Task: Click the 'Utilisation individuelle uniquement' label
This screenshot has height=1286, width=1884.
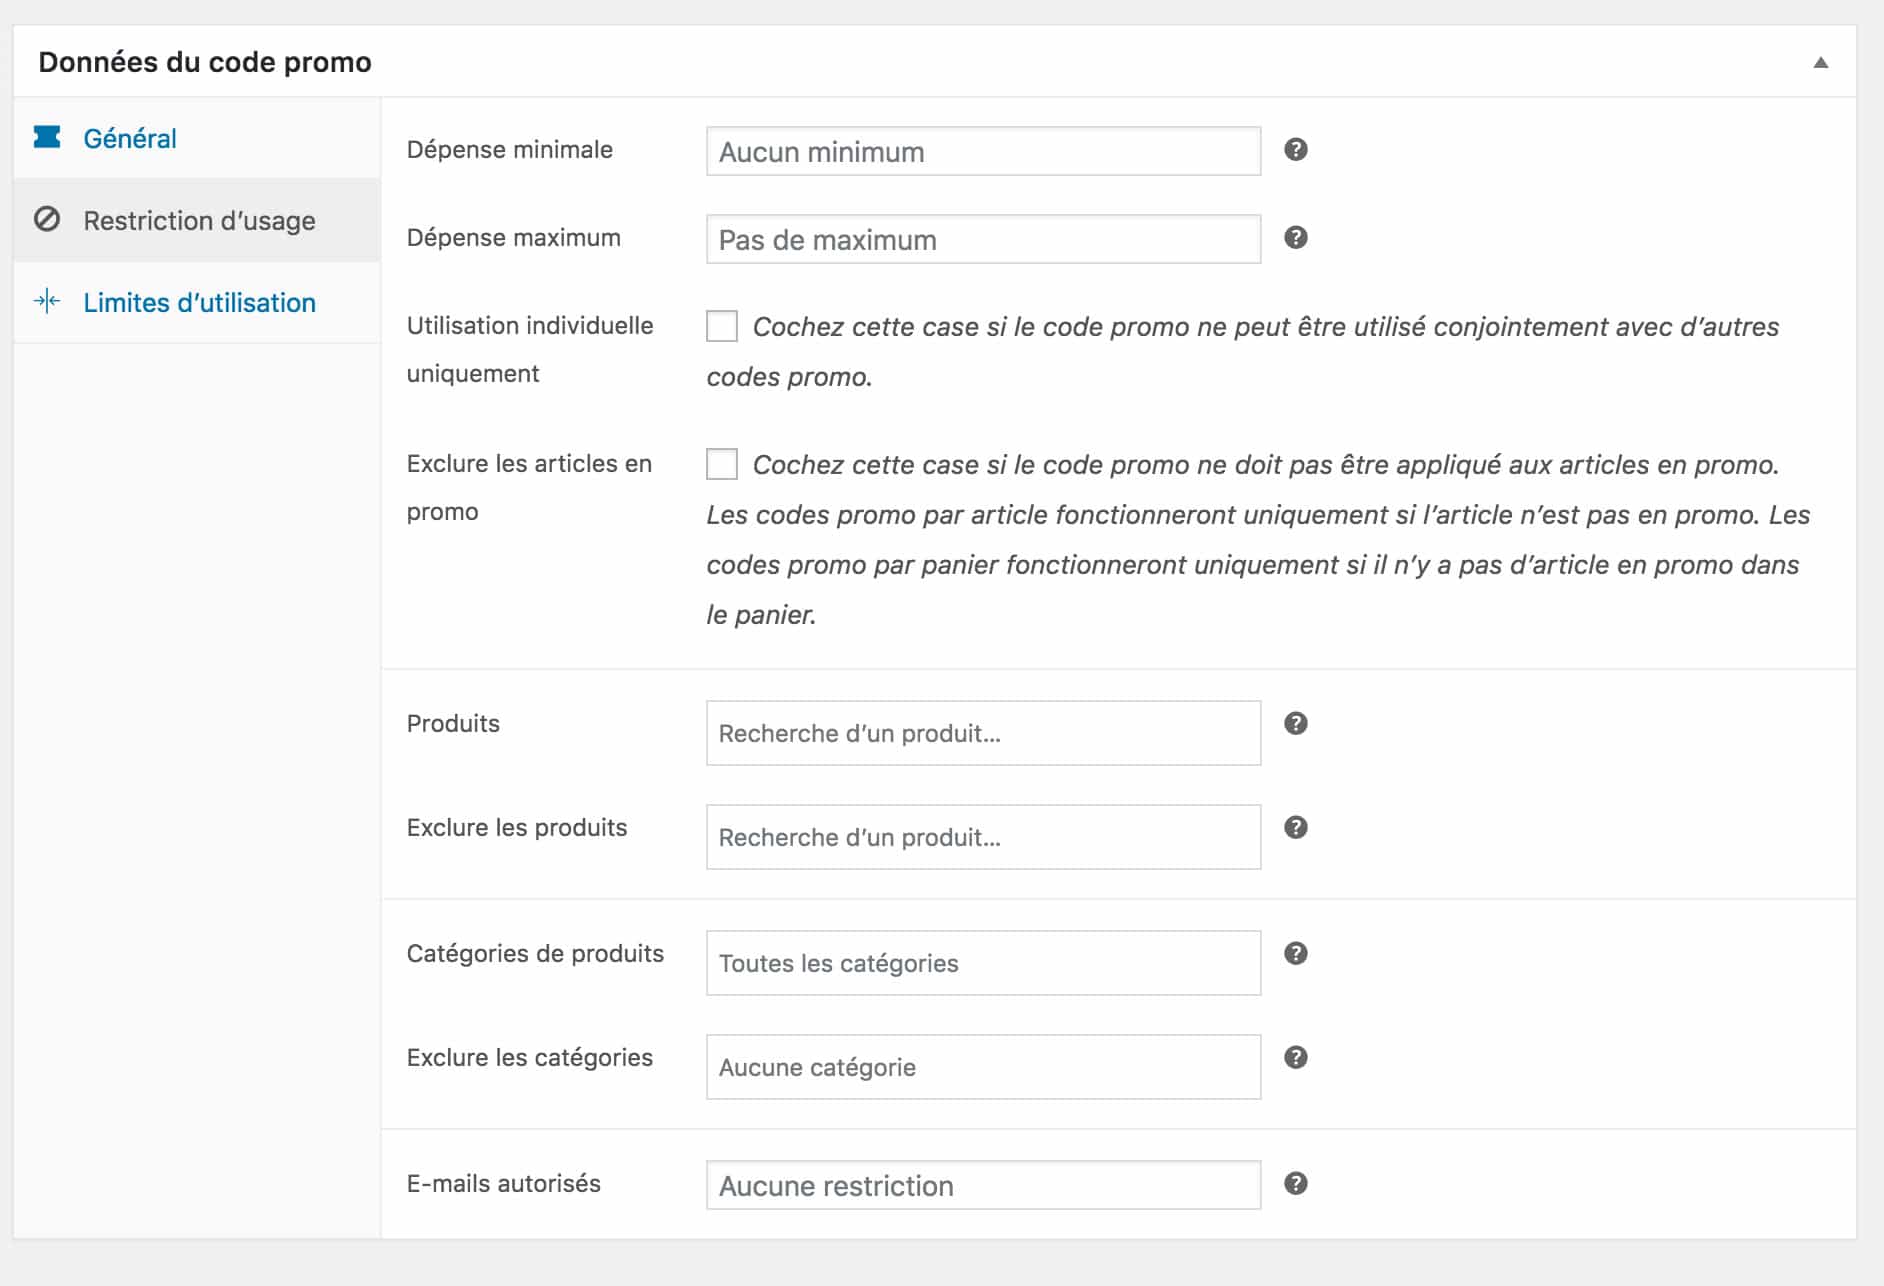Action: pos(530,349)
